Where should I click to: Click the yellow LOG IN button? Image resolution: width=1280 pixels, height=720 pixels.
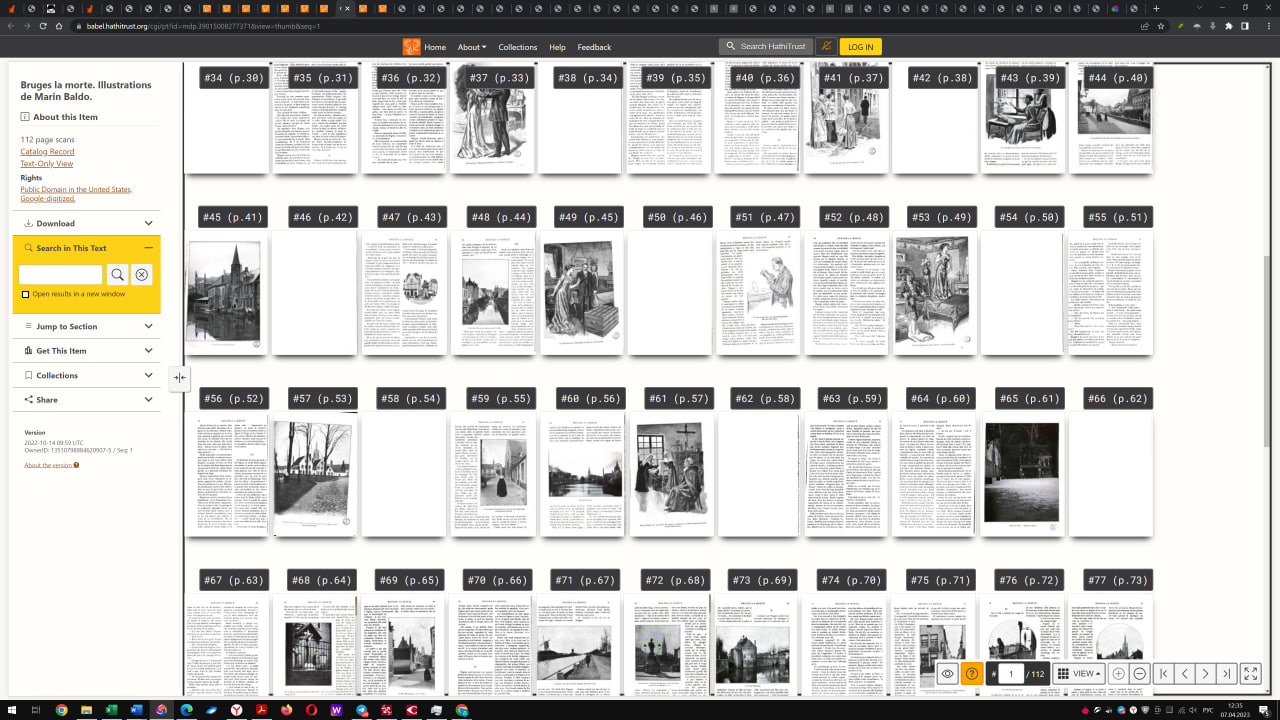pos(860,47)
